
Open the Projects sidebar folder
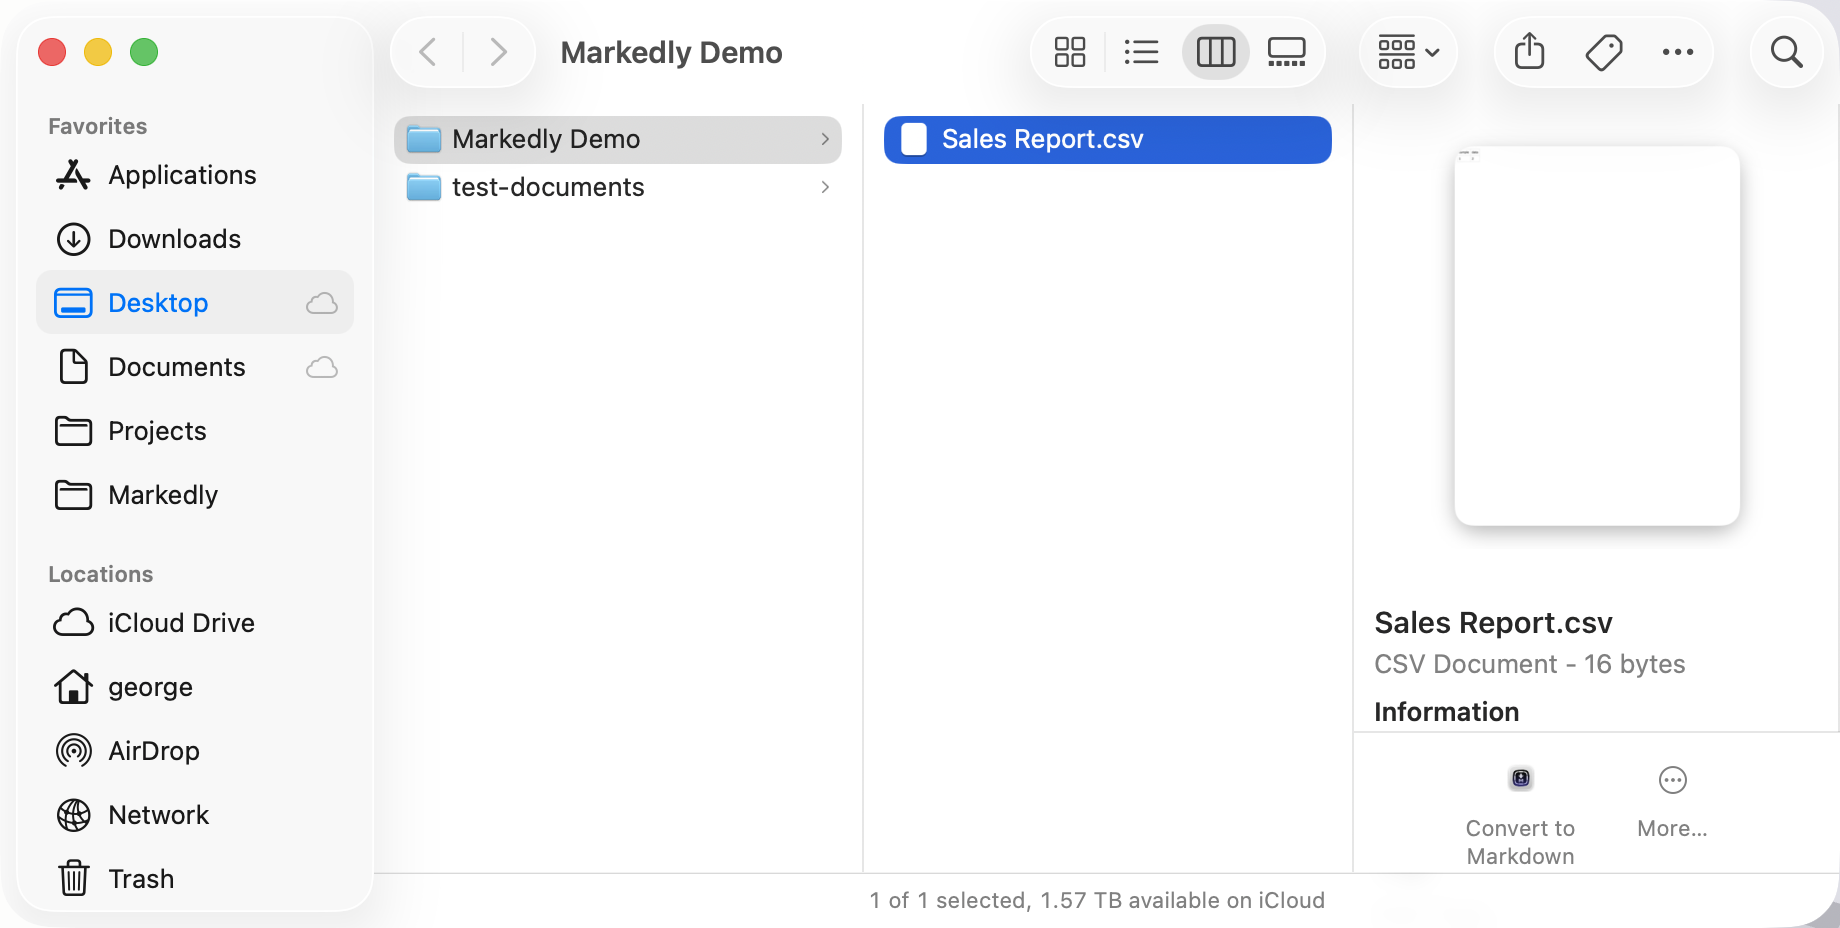point(195,431)
